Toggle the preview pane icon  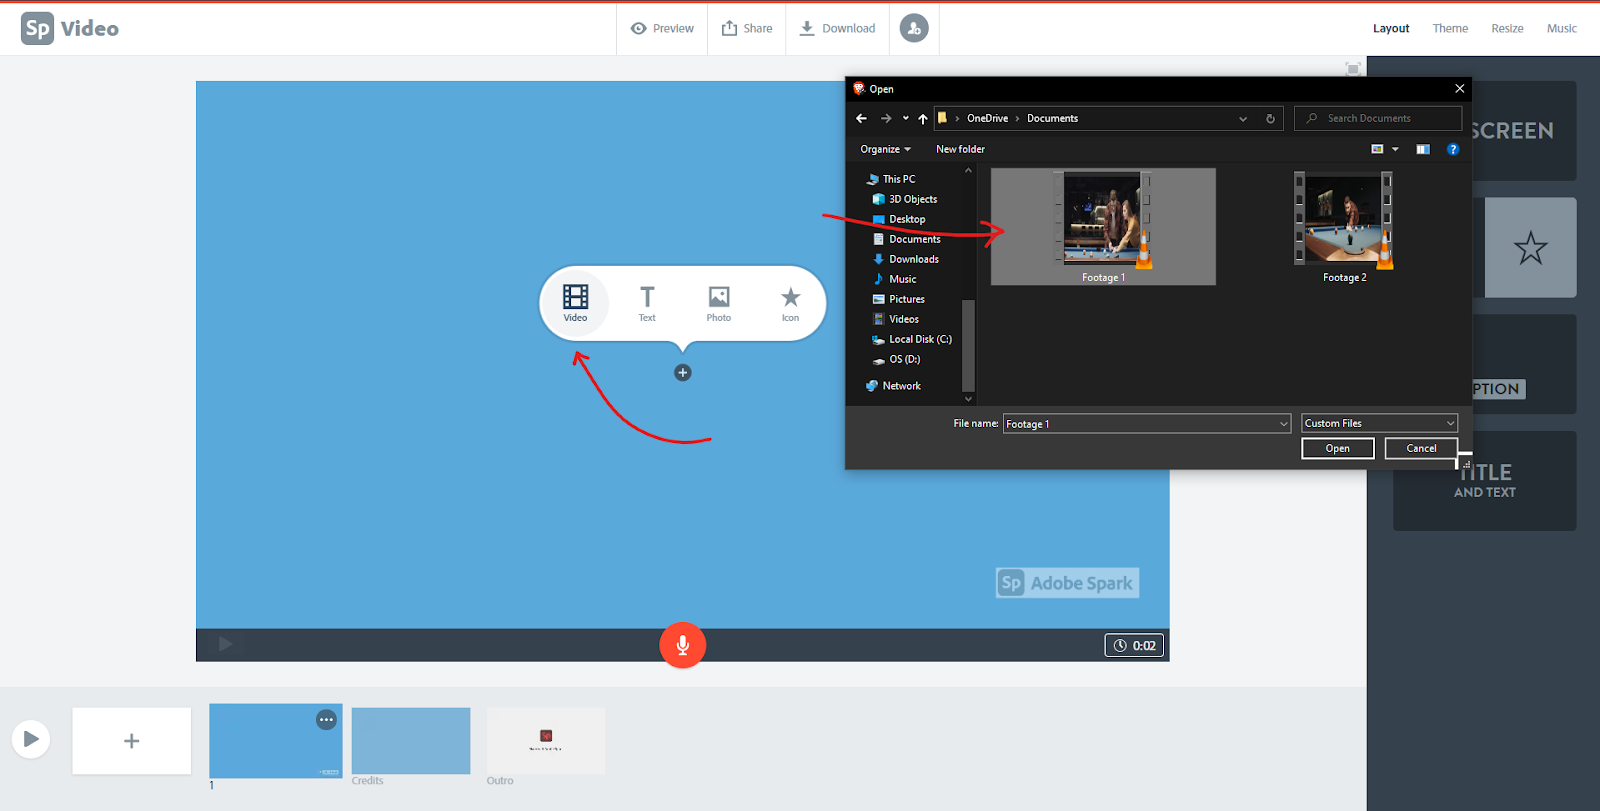tap(1423, 149)
